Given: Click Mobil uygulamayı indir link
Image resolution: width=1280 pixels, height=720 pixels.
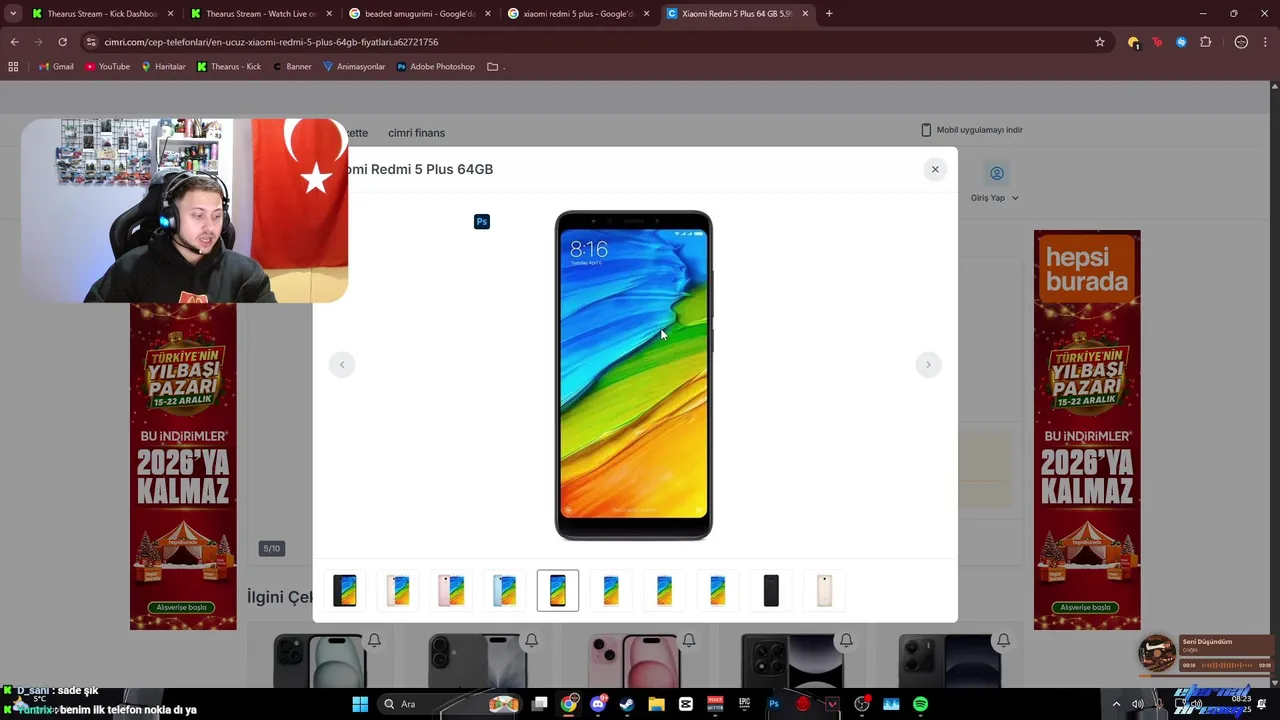Looking at the screenshot, I should pyautogui.click(x=971, y=130).
